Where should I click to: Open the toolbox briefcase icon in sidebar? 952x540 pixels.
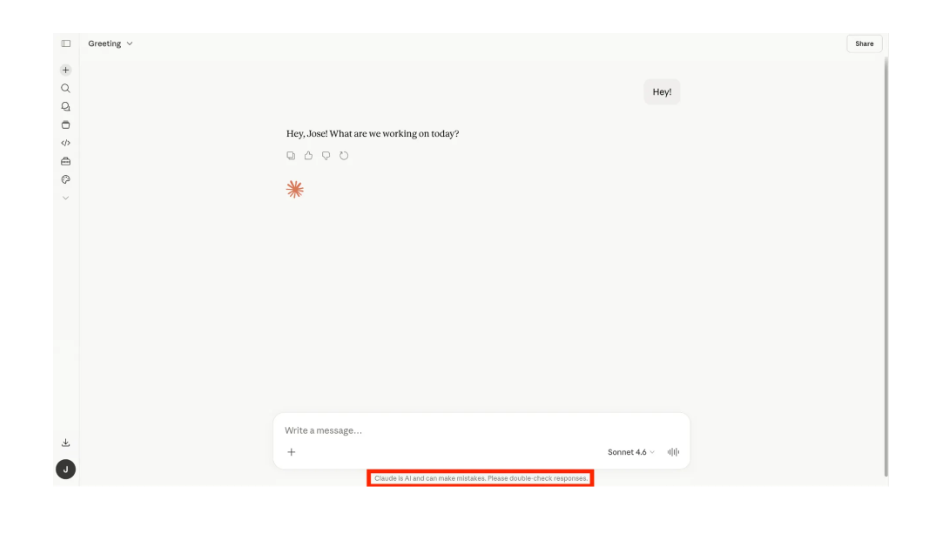(66, 161)
